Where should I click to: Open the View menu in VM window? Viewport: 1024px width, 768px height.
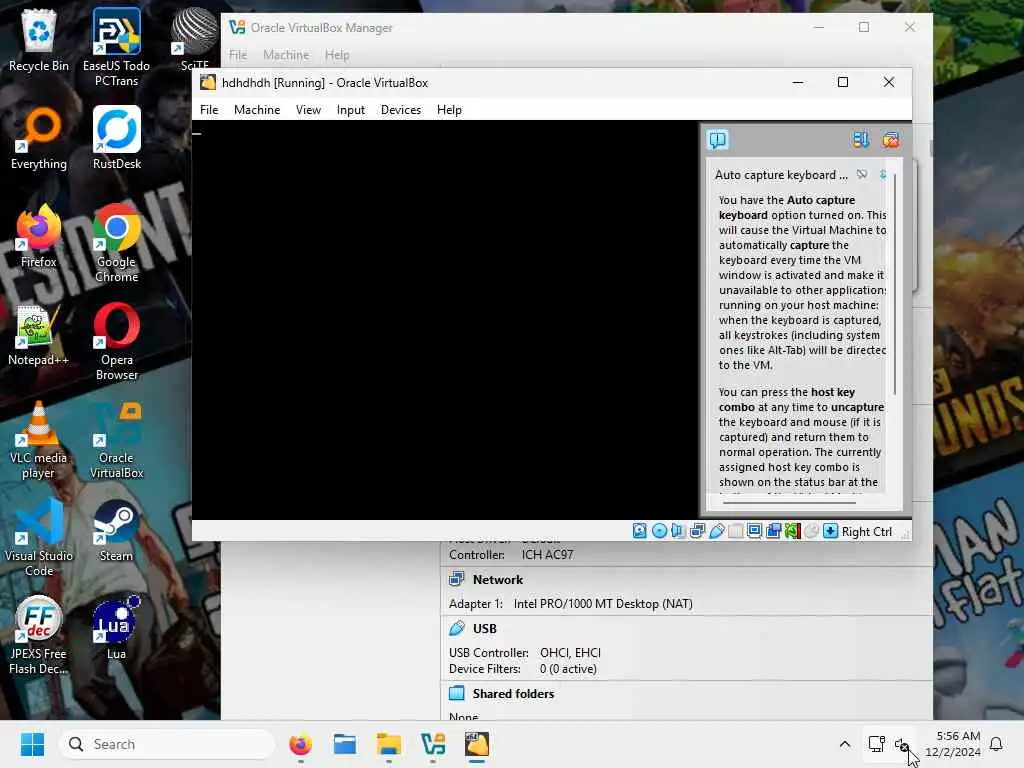coord(308,110)
